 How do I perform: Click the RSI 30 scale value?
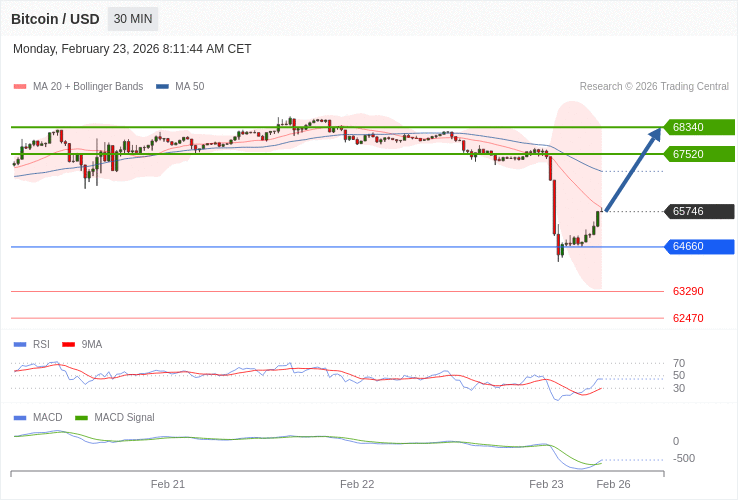point(679,388)
